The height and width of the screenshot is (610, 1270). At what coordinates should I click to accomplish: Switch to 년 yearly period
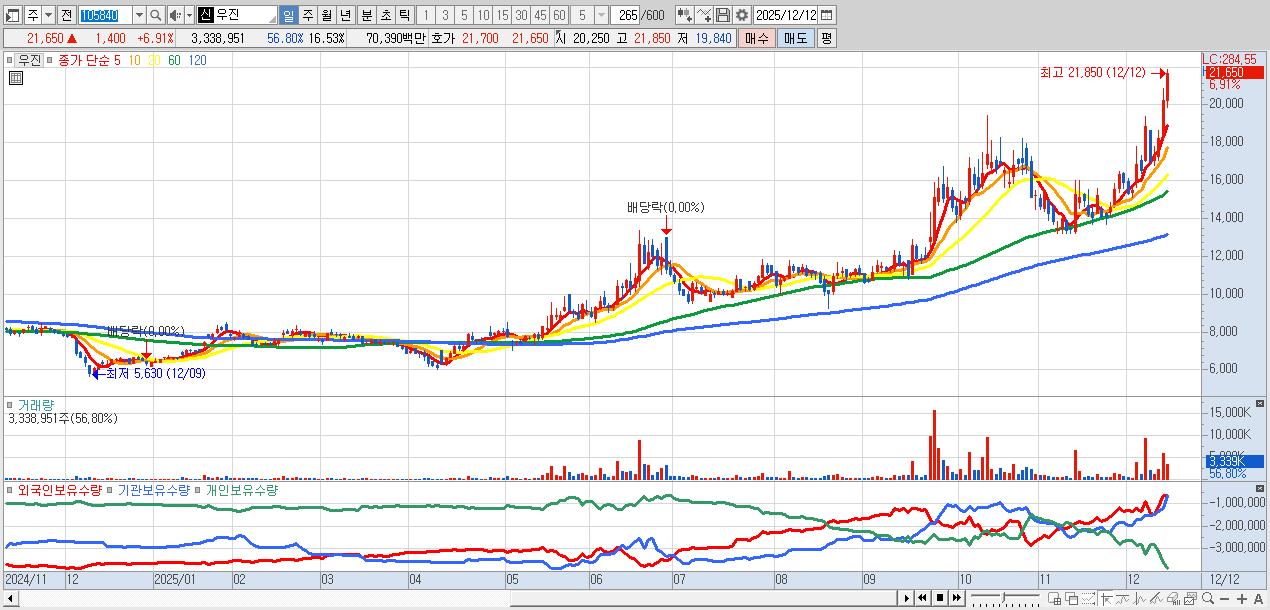(345, 15)
